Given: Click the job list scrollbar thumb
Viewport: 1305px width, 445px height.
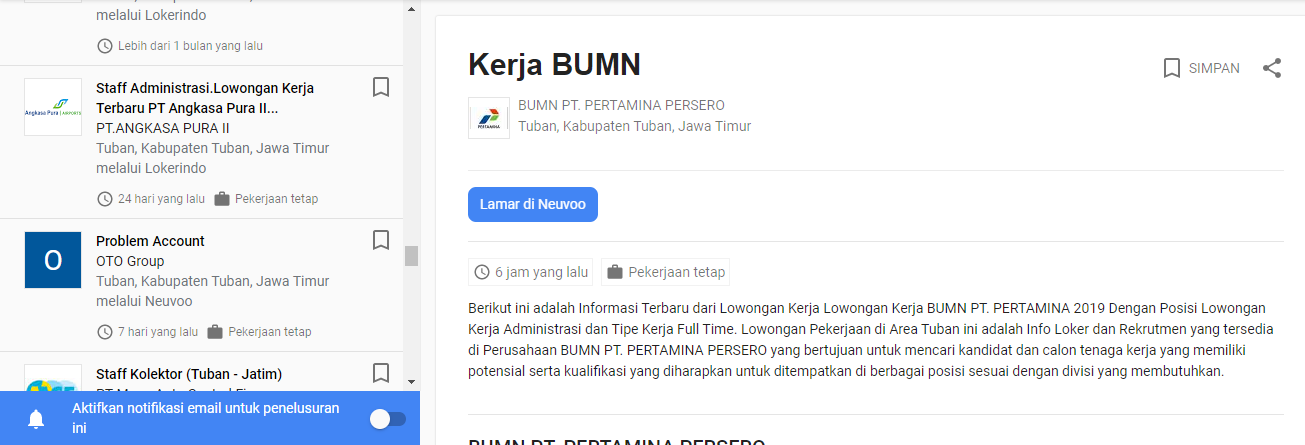Looking at the screenshot, I should click(x=411, y=256).
